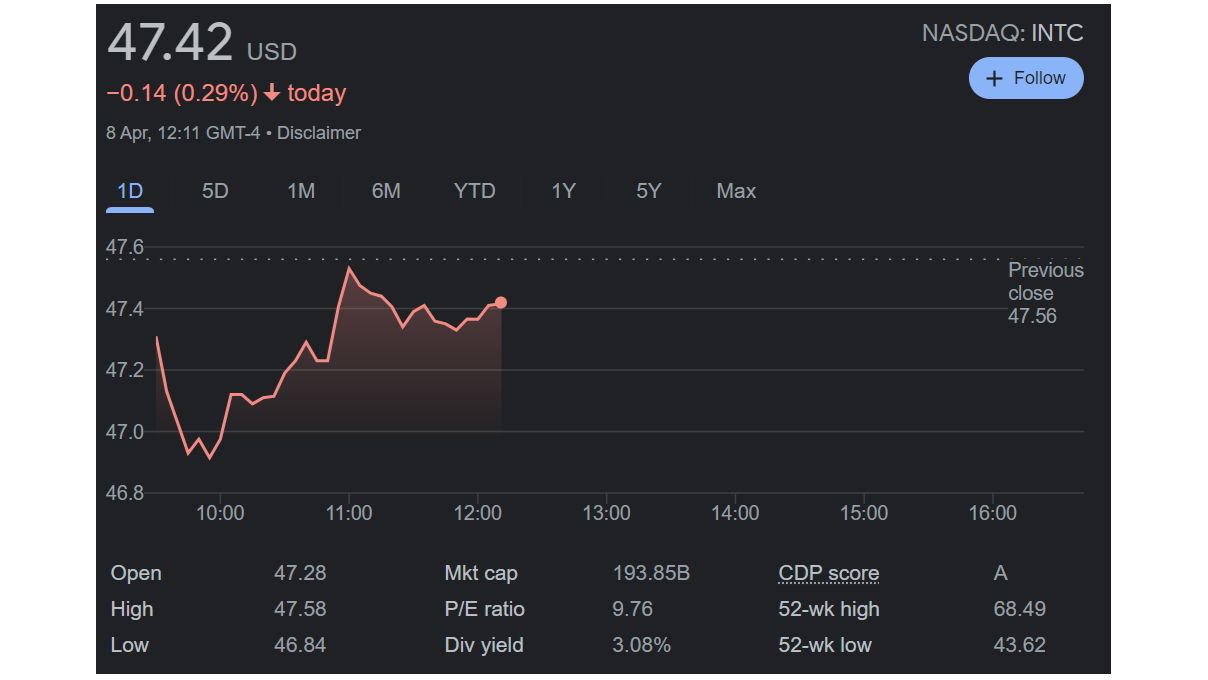Click the current price marker dot on chart
The height and width of the screenshot is (680, 1208).
point(501,302)
